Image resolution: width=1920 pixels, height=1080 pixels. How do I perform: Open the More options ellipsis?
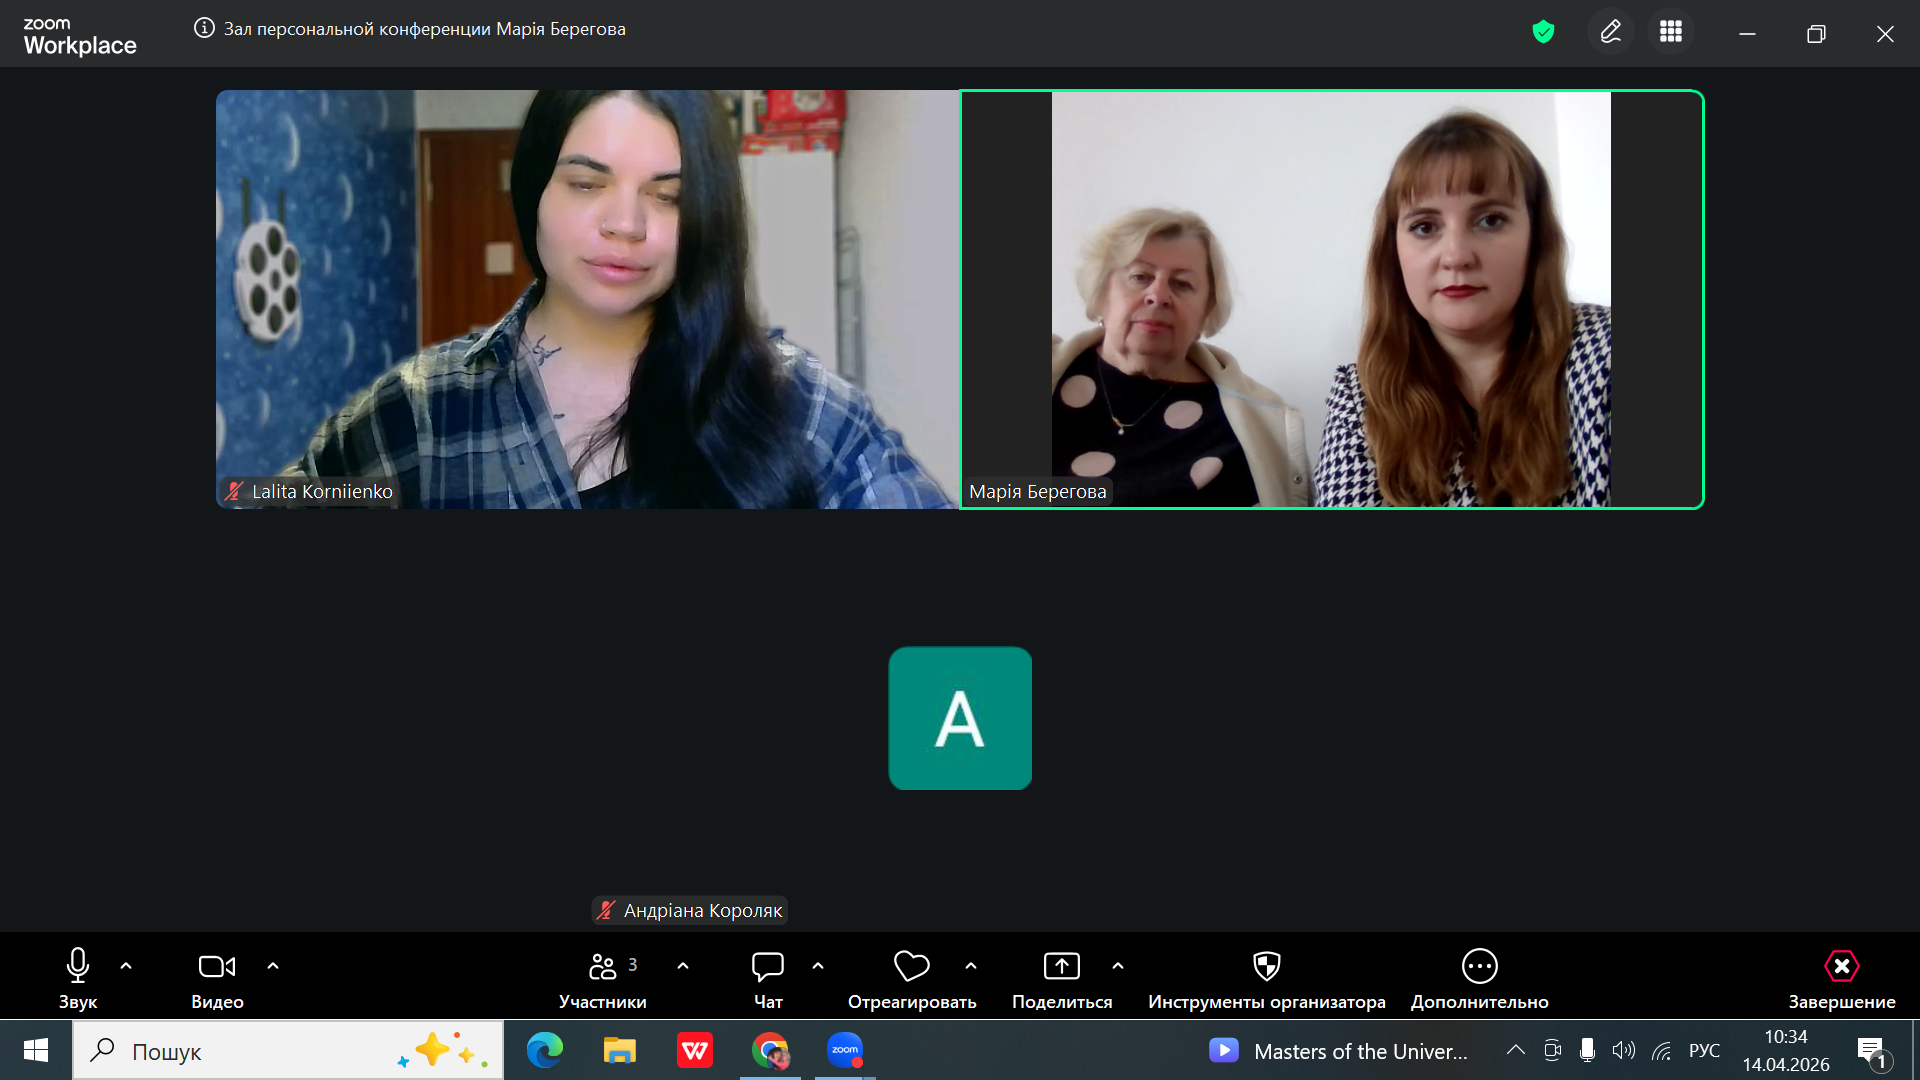pyautogui.click(x=1479, y=966)
